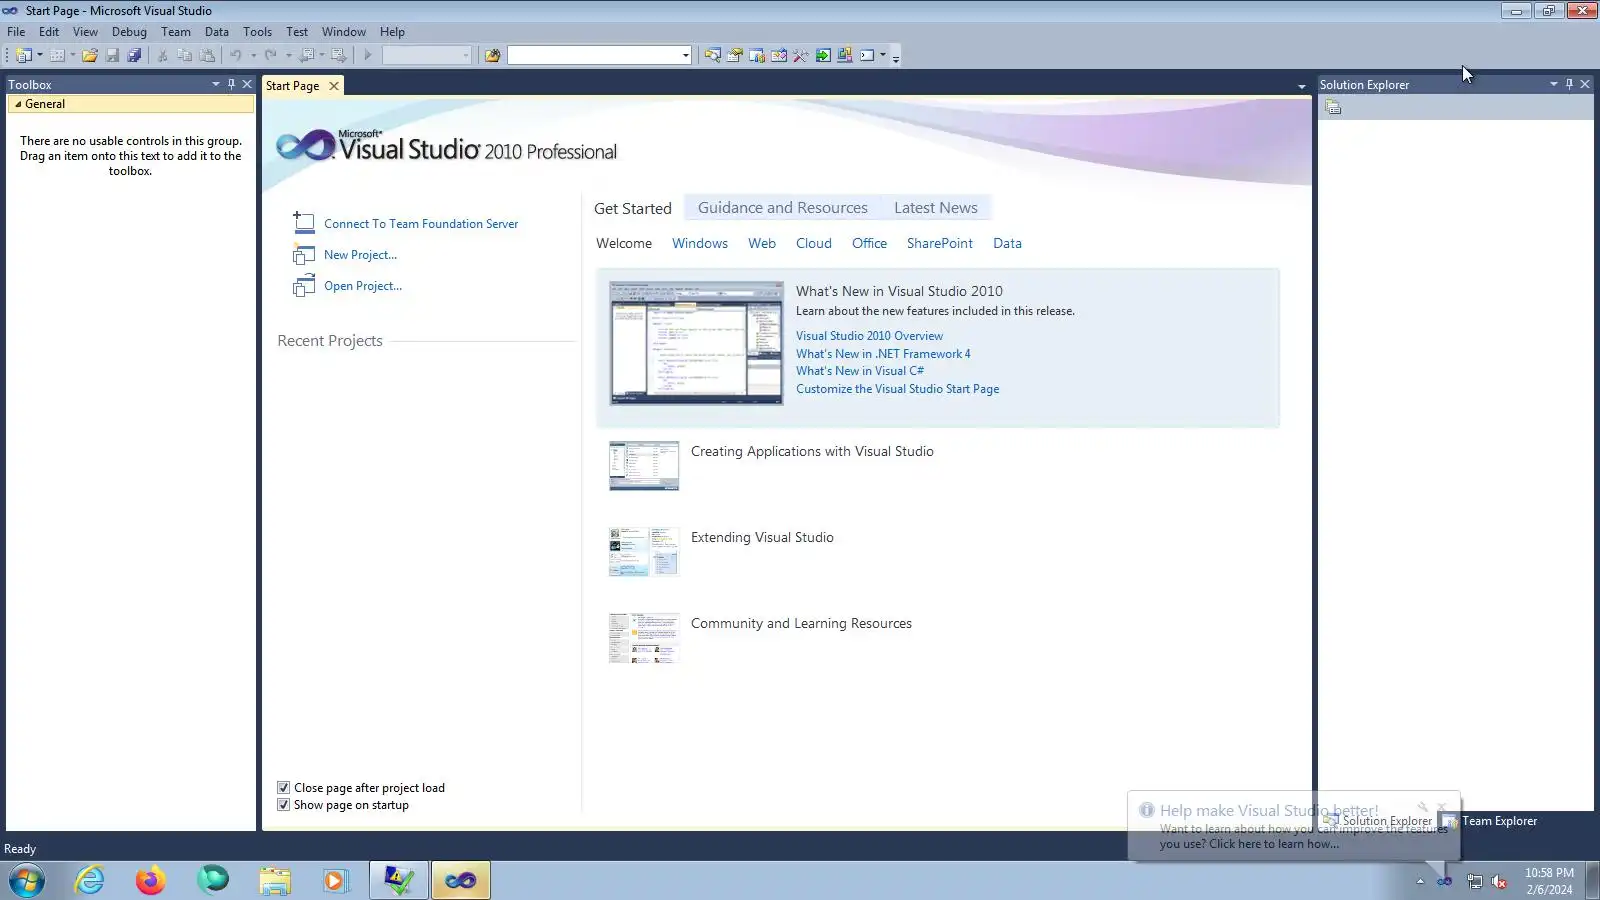Image resolution: width=1600 pixels, height=900 pixels.
Task: Click the Paste clipboard icon
Action: click(207, 56)
